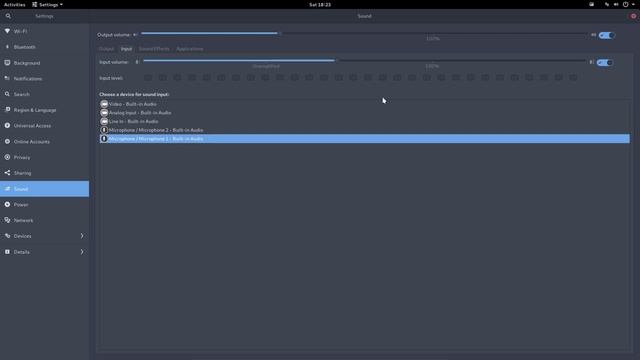
Task: Click the clock in the top bar
Action: point(320,4)
